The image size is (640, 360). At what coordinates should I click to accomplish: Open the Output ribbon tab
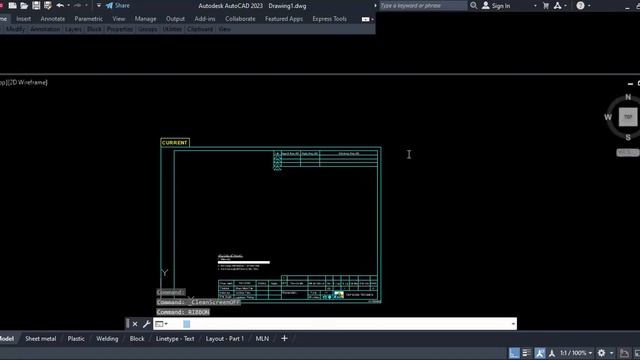click(175, 19)
